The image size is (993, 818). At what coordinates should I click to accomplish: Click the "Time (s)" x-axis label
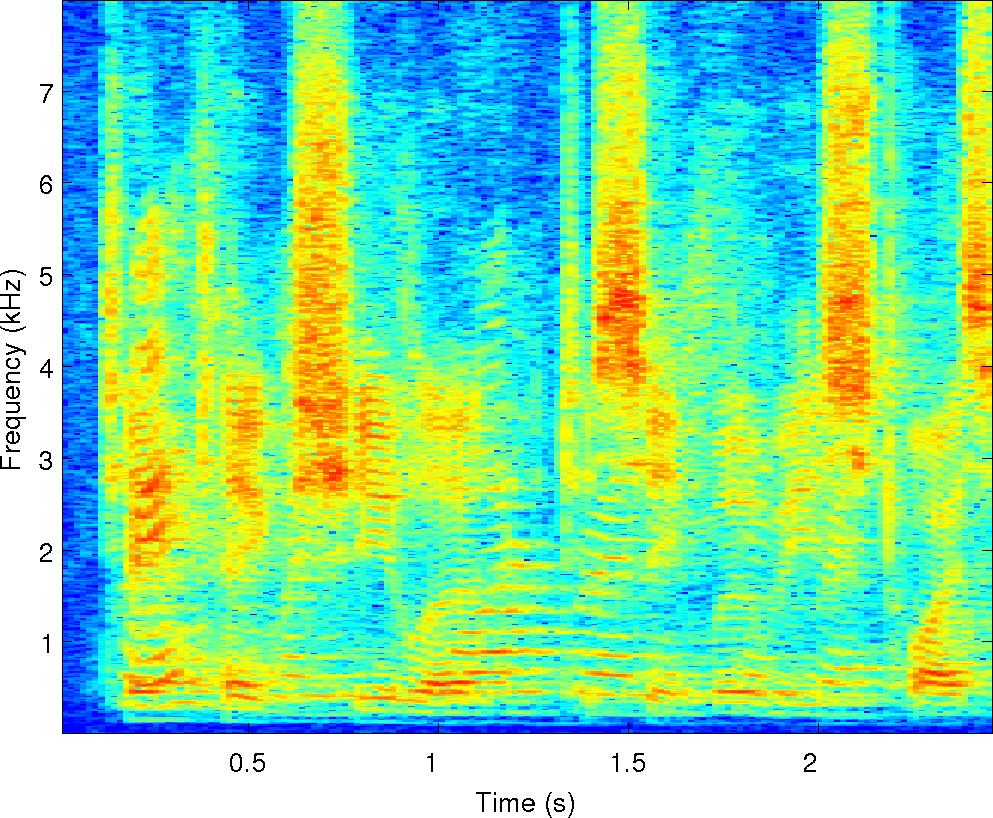pyautogui.click(x=525, y=803)
